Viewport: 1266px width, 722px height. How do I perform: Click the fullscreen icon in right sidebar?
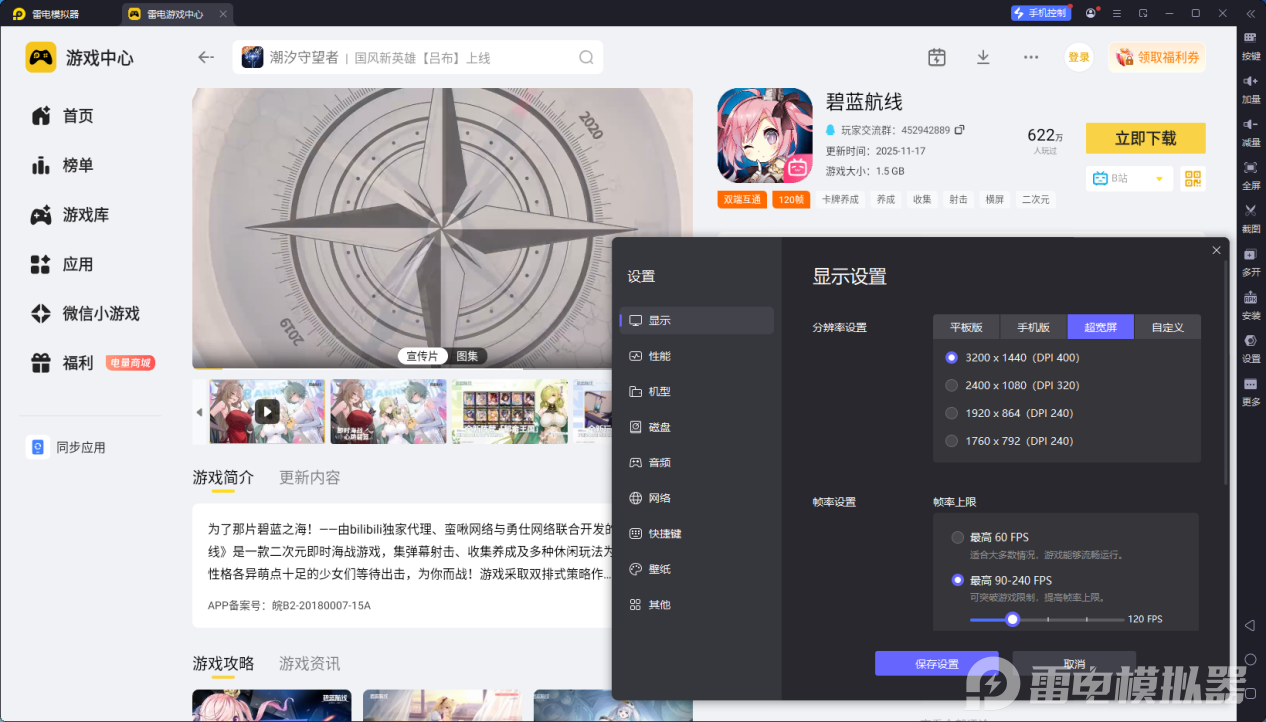pyautogui.click(x=1250, y=168)
